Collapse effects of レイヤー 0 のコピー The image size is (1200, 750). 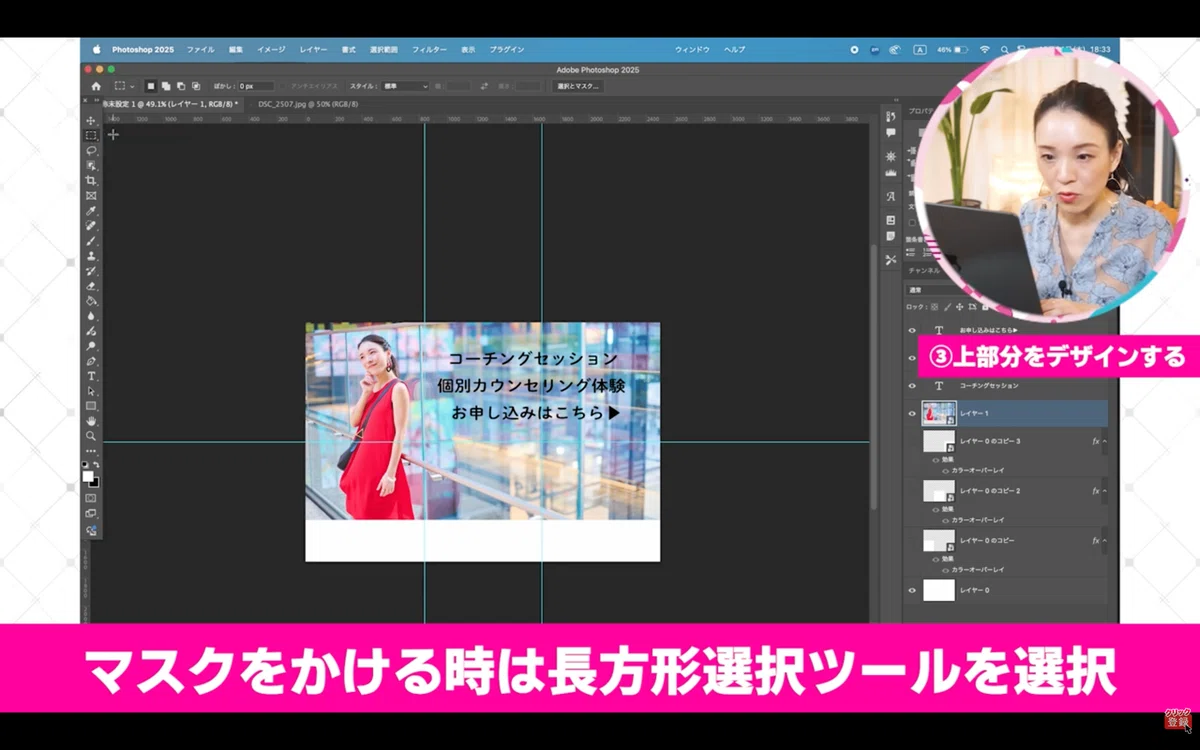coord(1104,540)
